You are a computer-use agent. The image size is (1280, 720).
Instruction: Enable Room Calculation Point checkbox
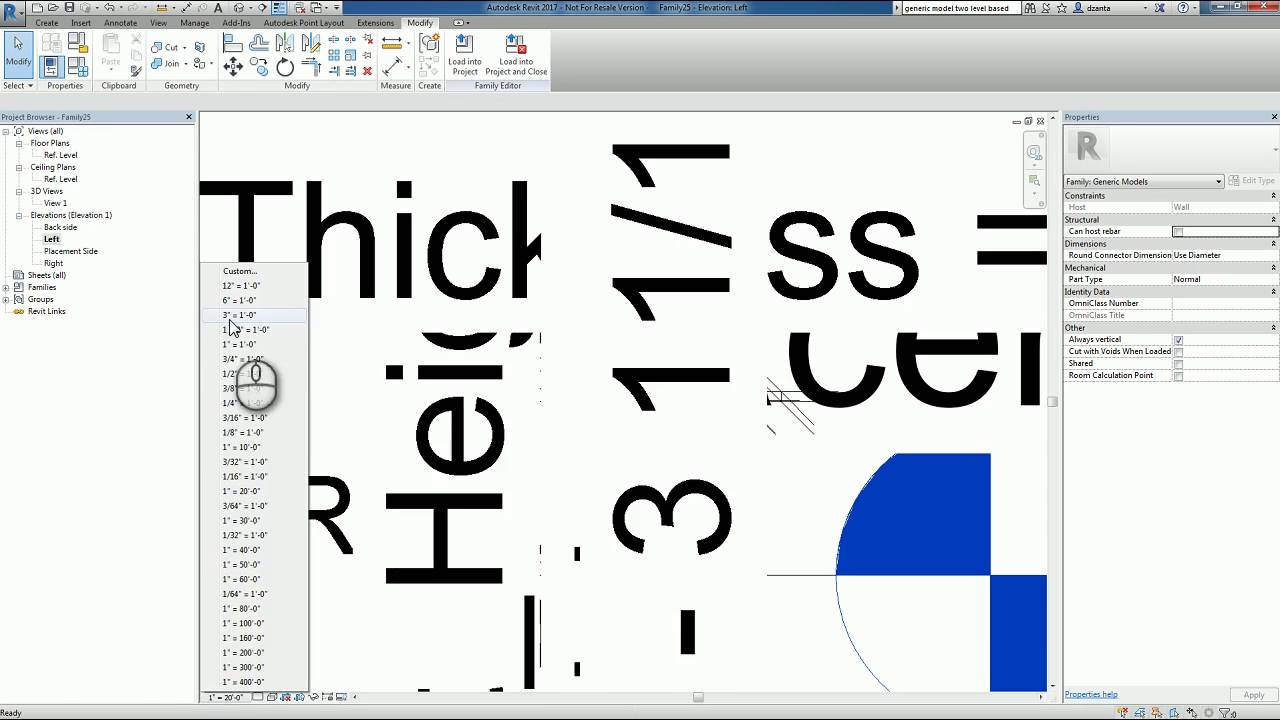tap(1178, 376)
